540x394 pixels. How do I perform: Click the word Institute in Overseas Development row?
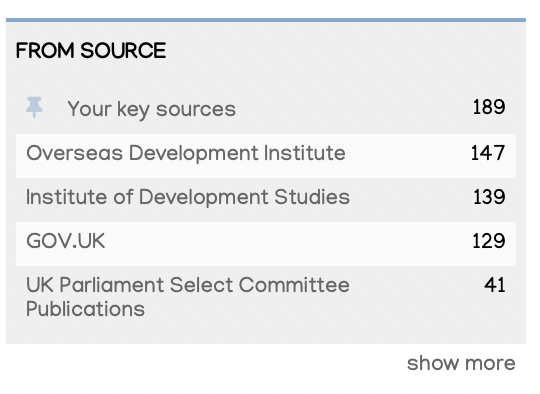pos(304,153)
